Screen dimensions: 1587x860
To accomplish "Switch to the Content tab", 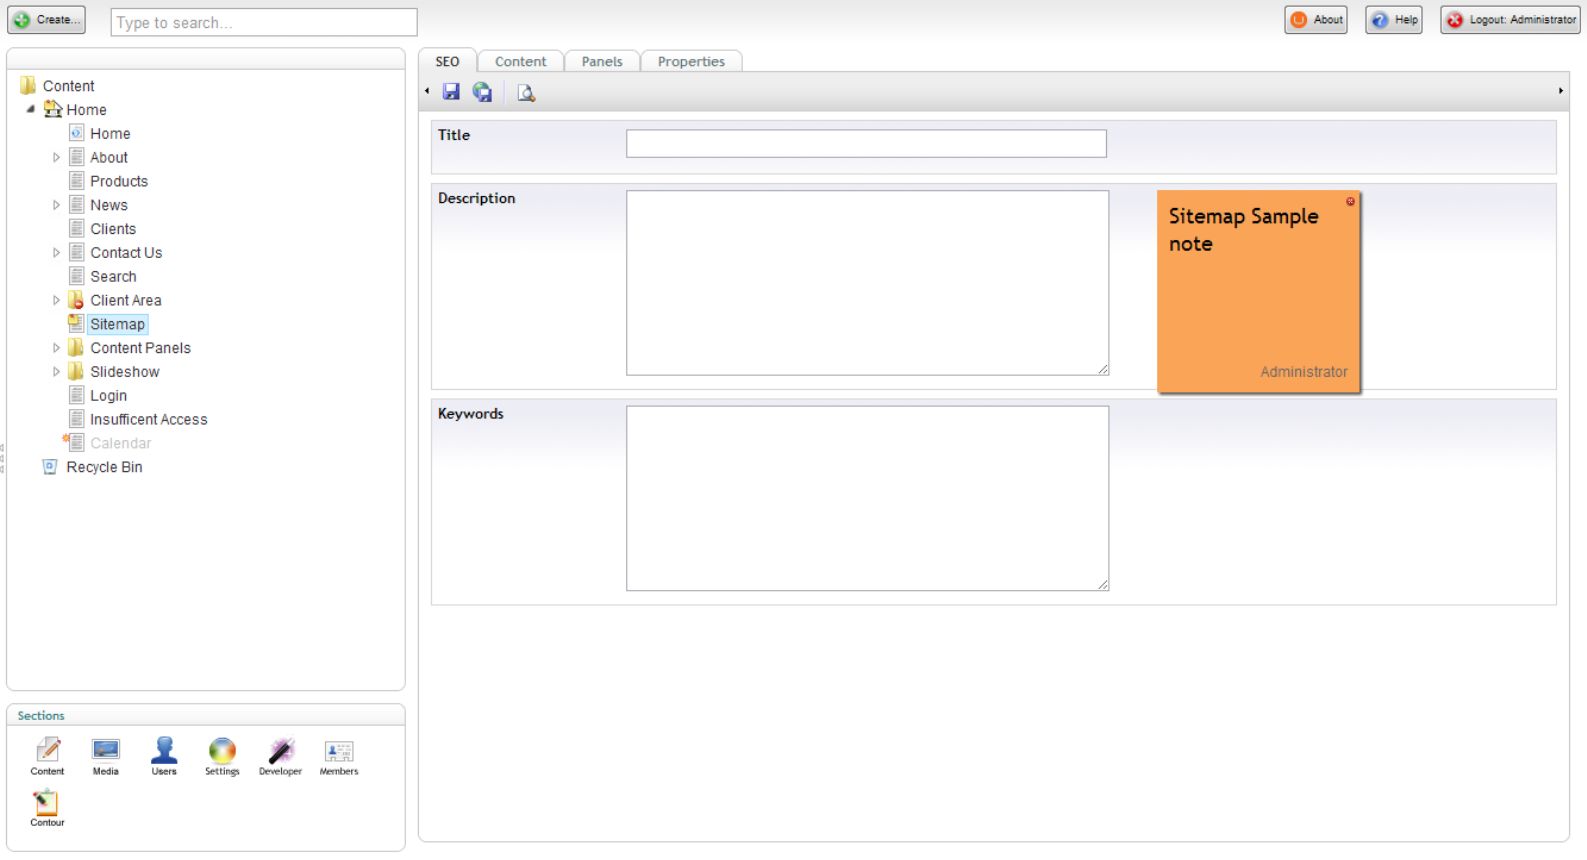I will (521, 61).
